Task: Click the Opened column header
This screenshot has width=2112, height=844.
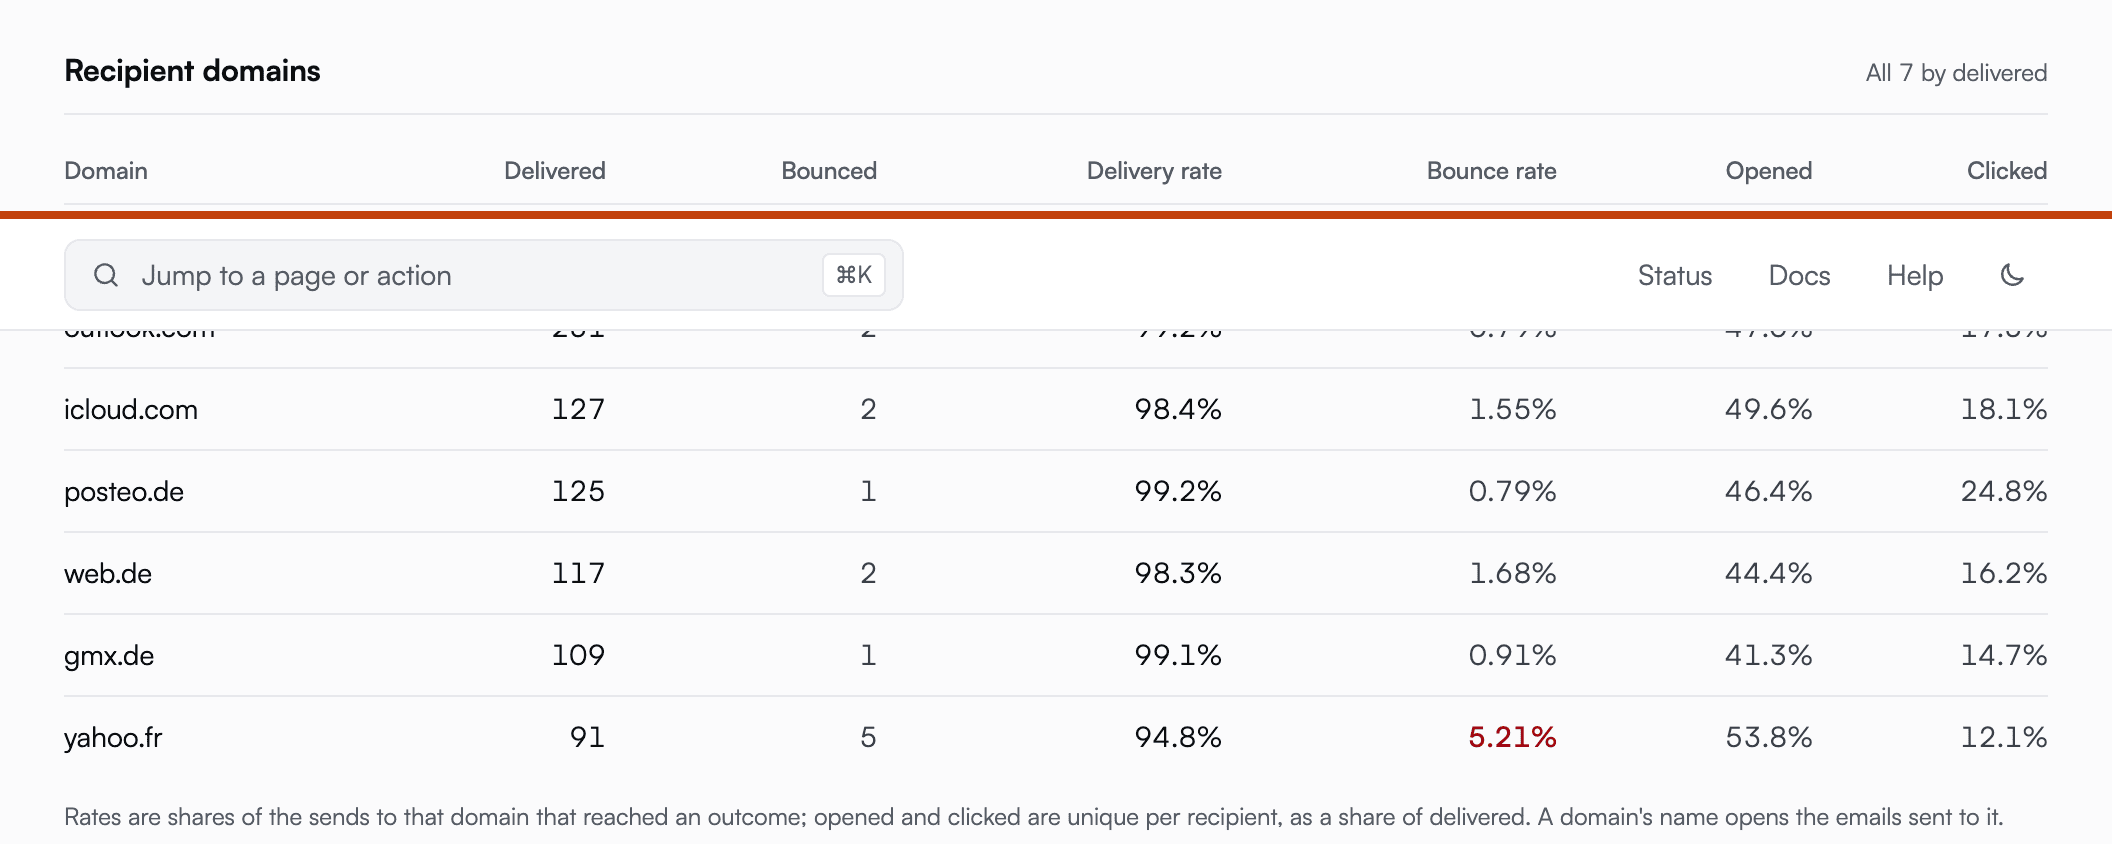Action: 1769,171
